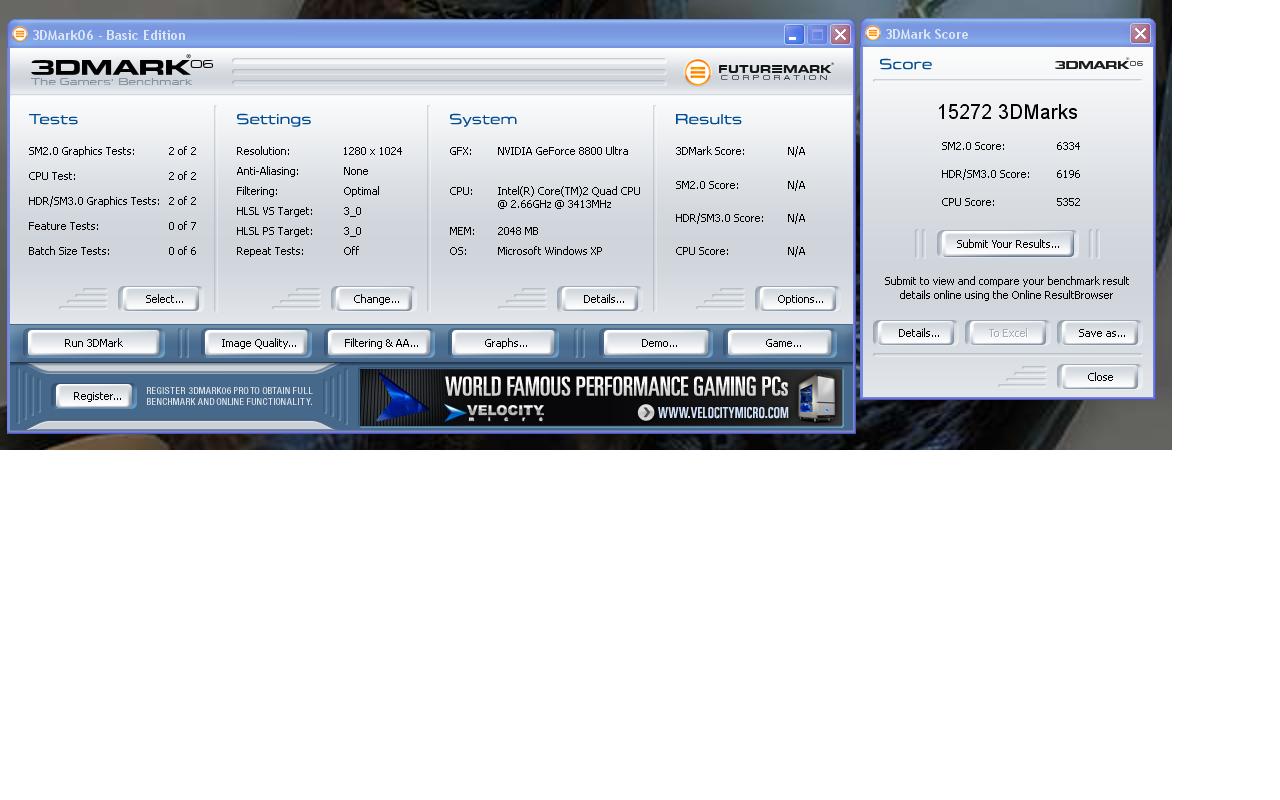Click the Anti-Aliasing value None

355,171
